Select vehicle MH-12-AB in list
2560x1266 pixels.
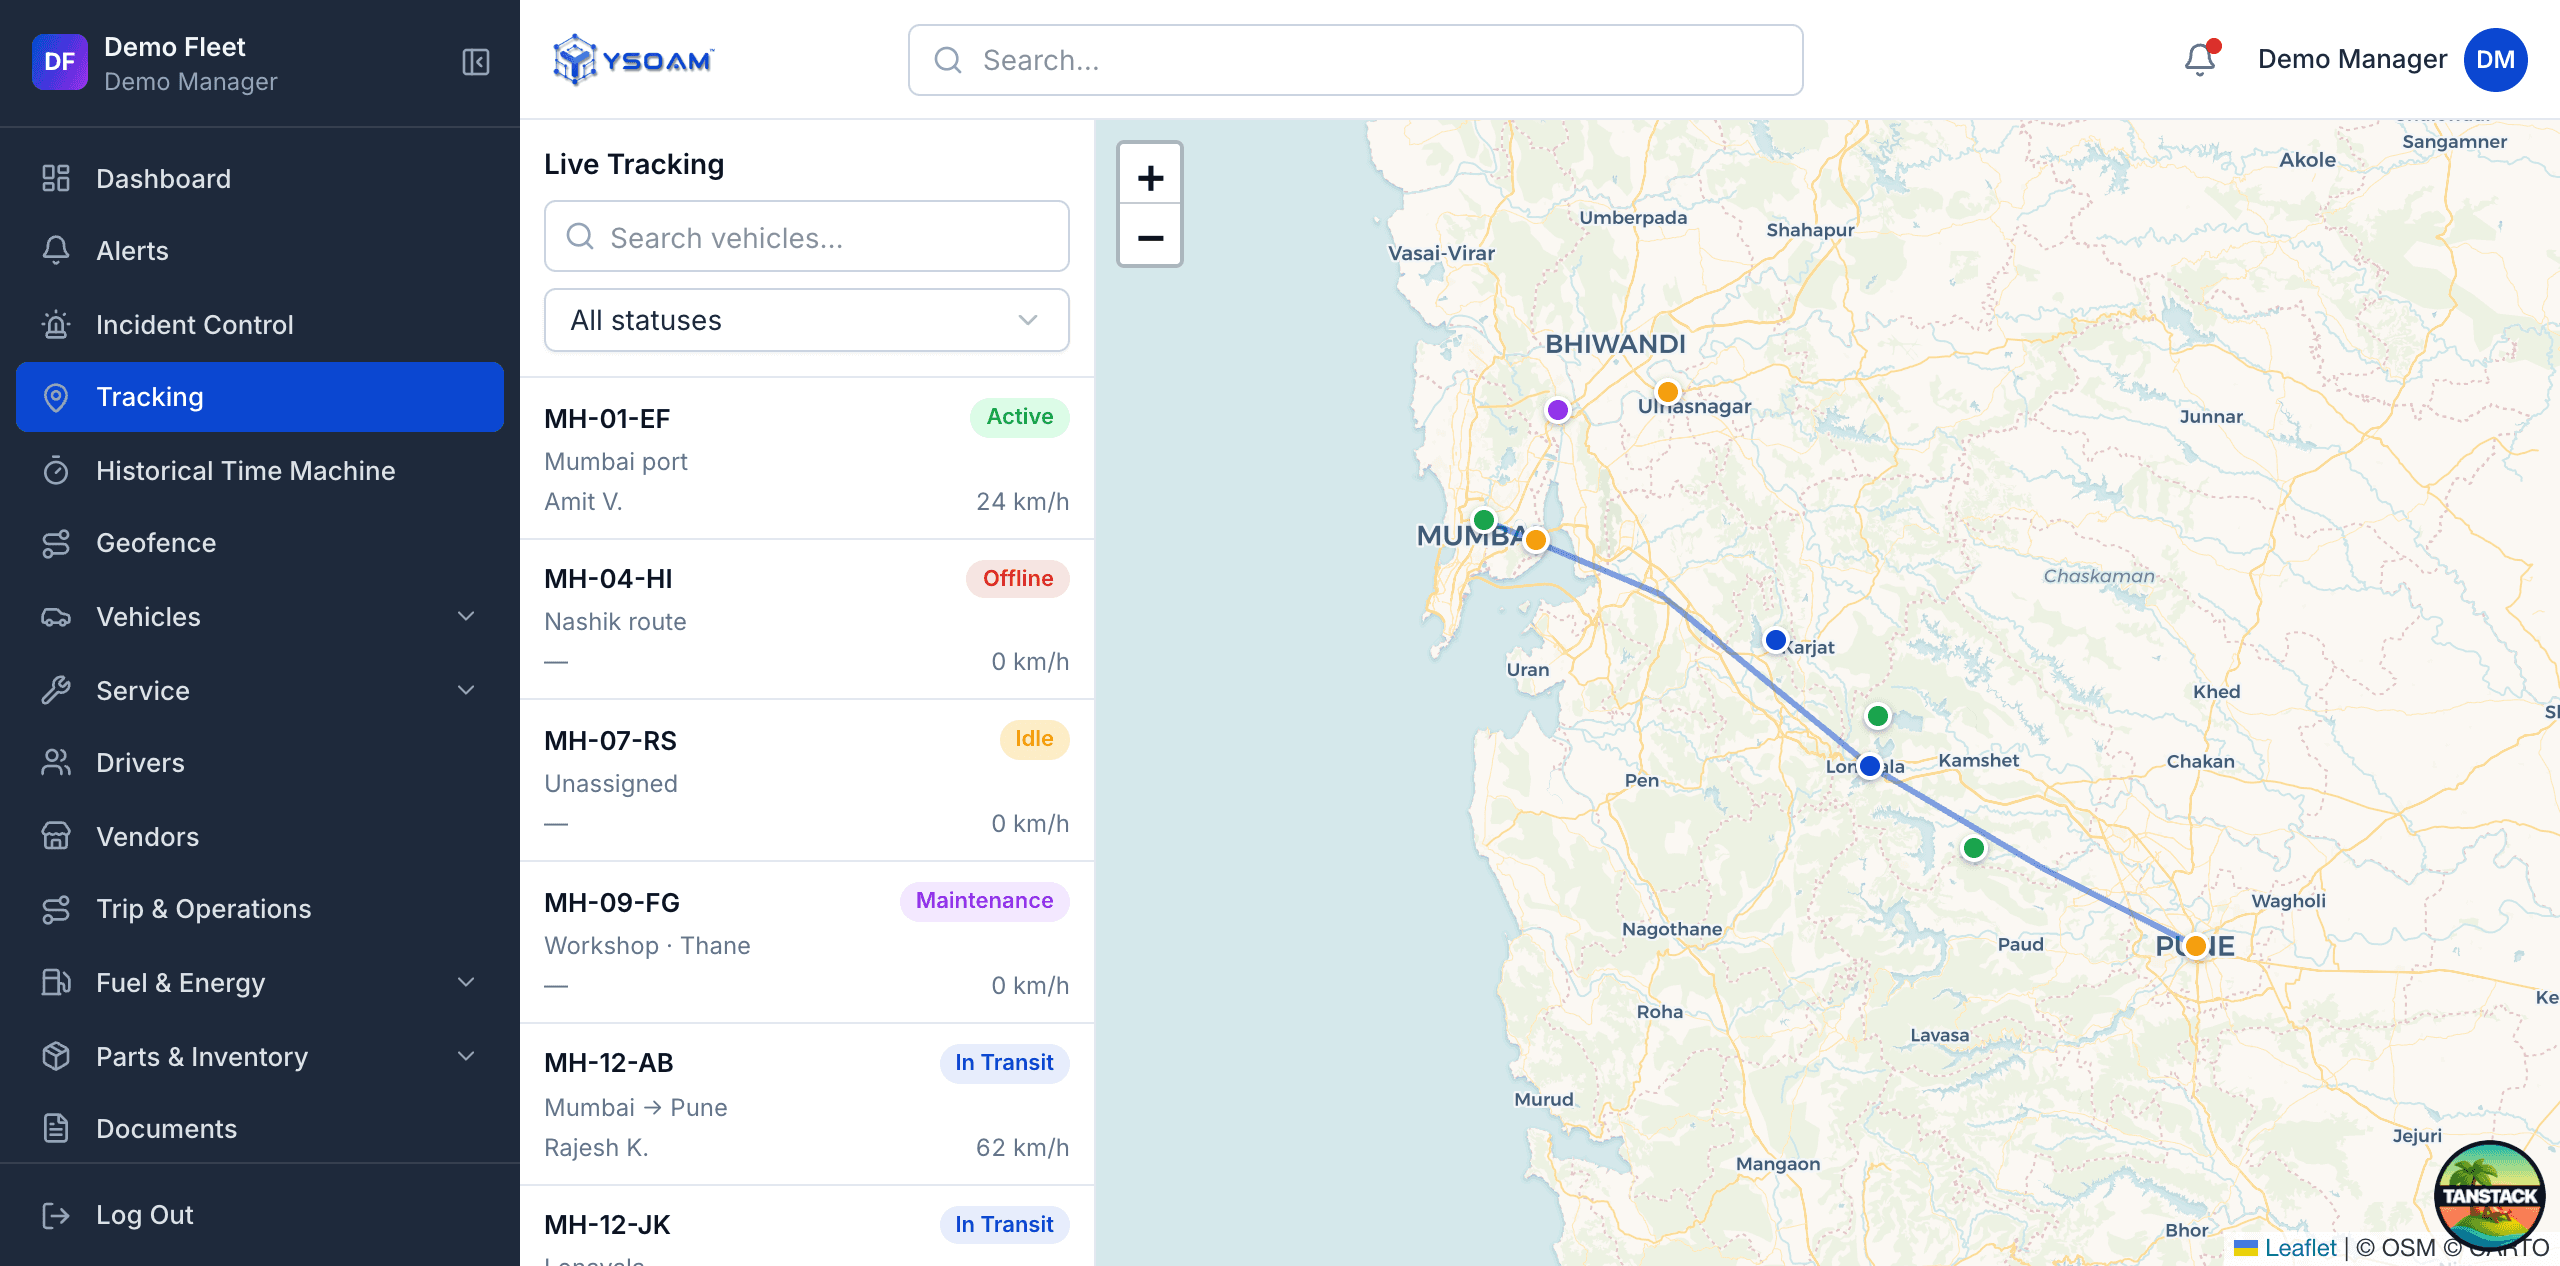point(807,1105)
